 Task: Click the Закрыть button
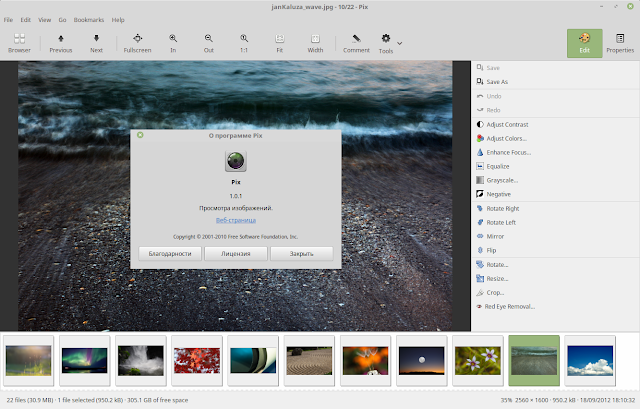(302, 253)
